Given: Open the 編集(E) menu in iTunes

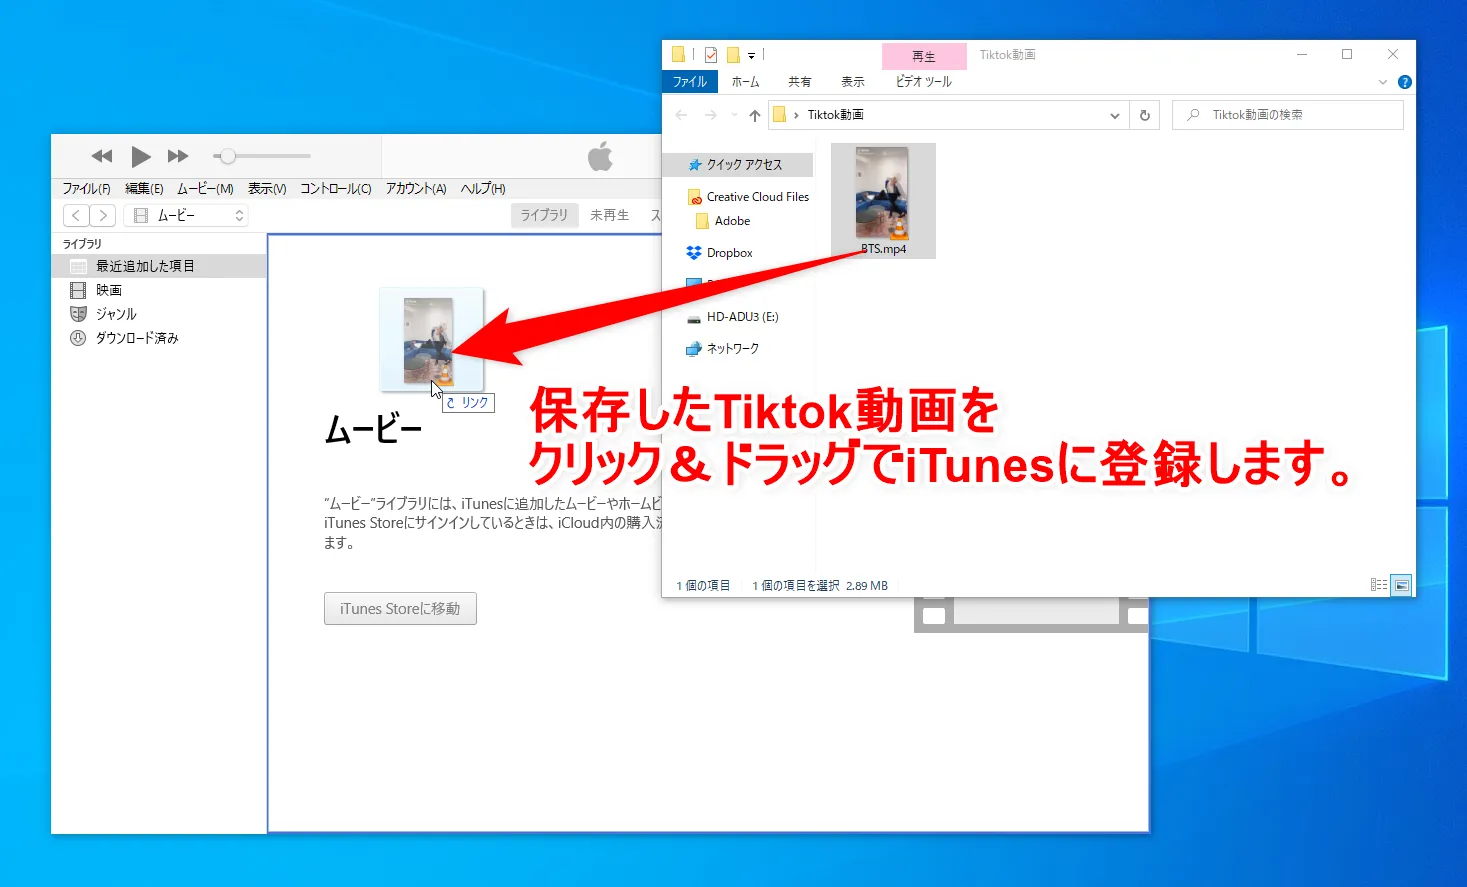Looking at the screenshot, I should [144, 188].
